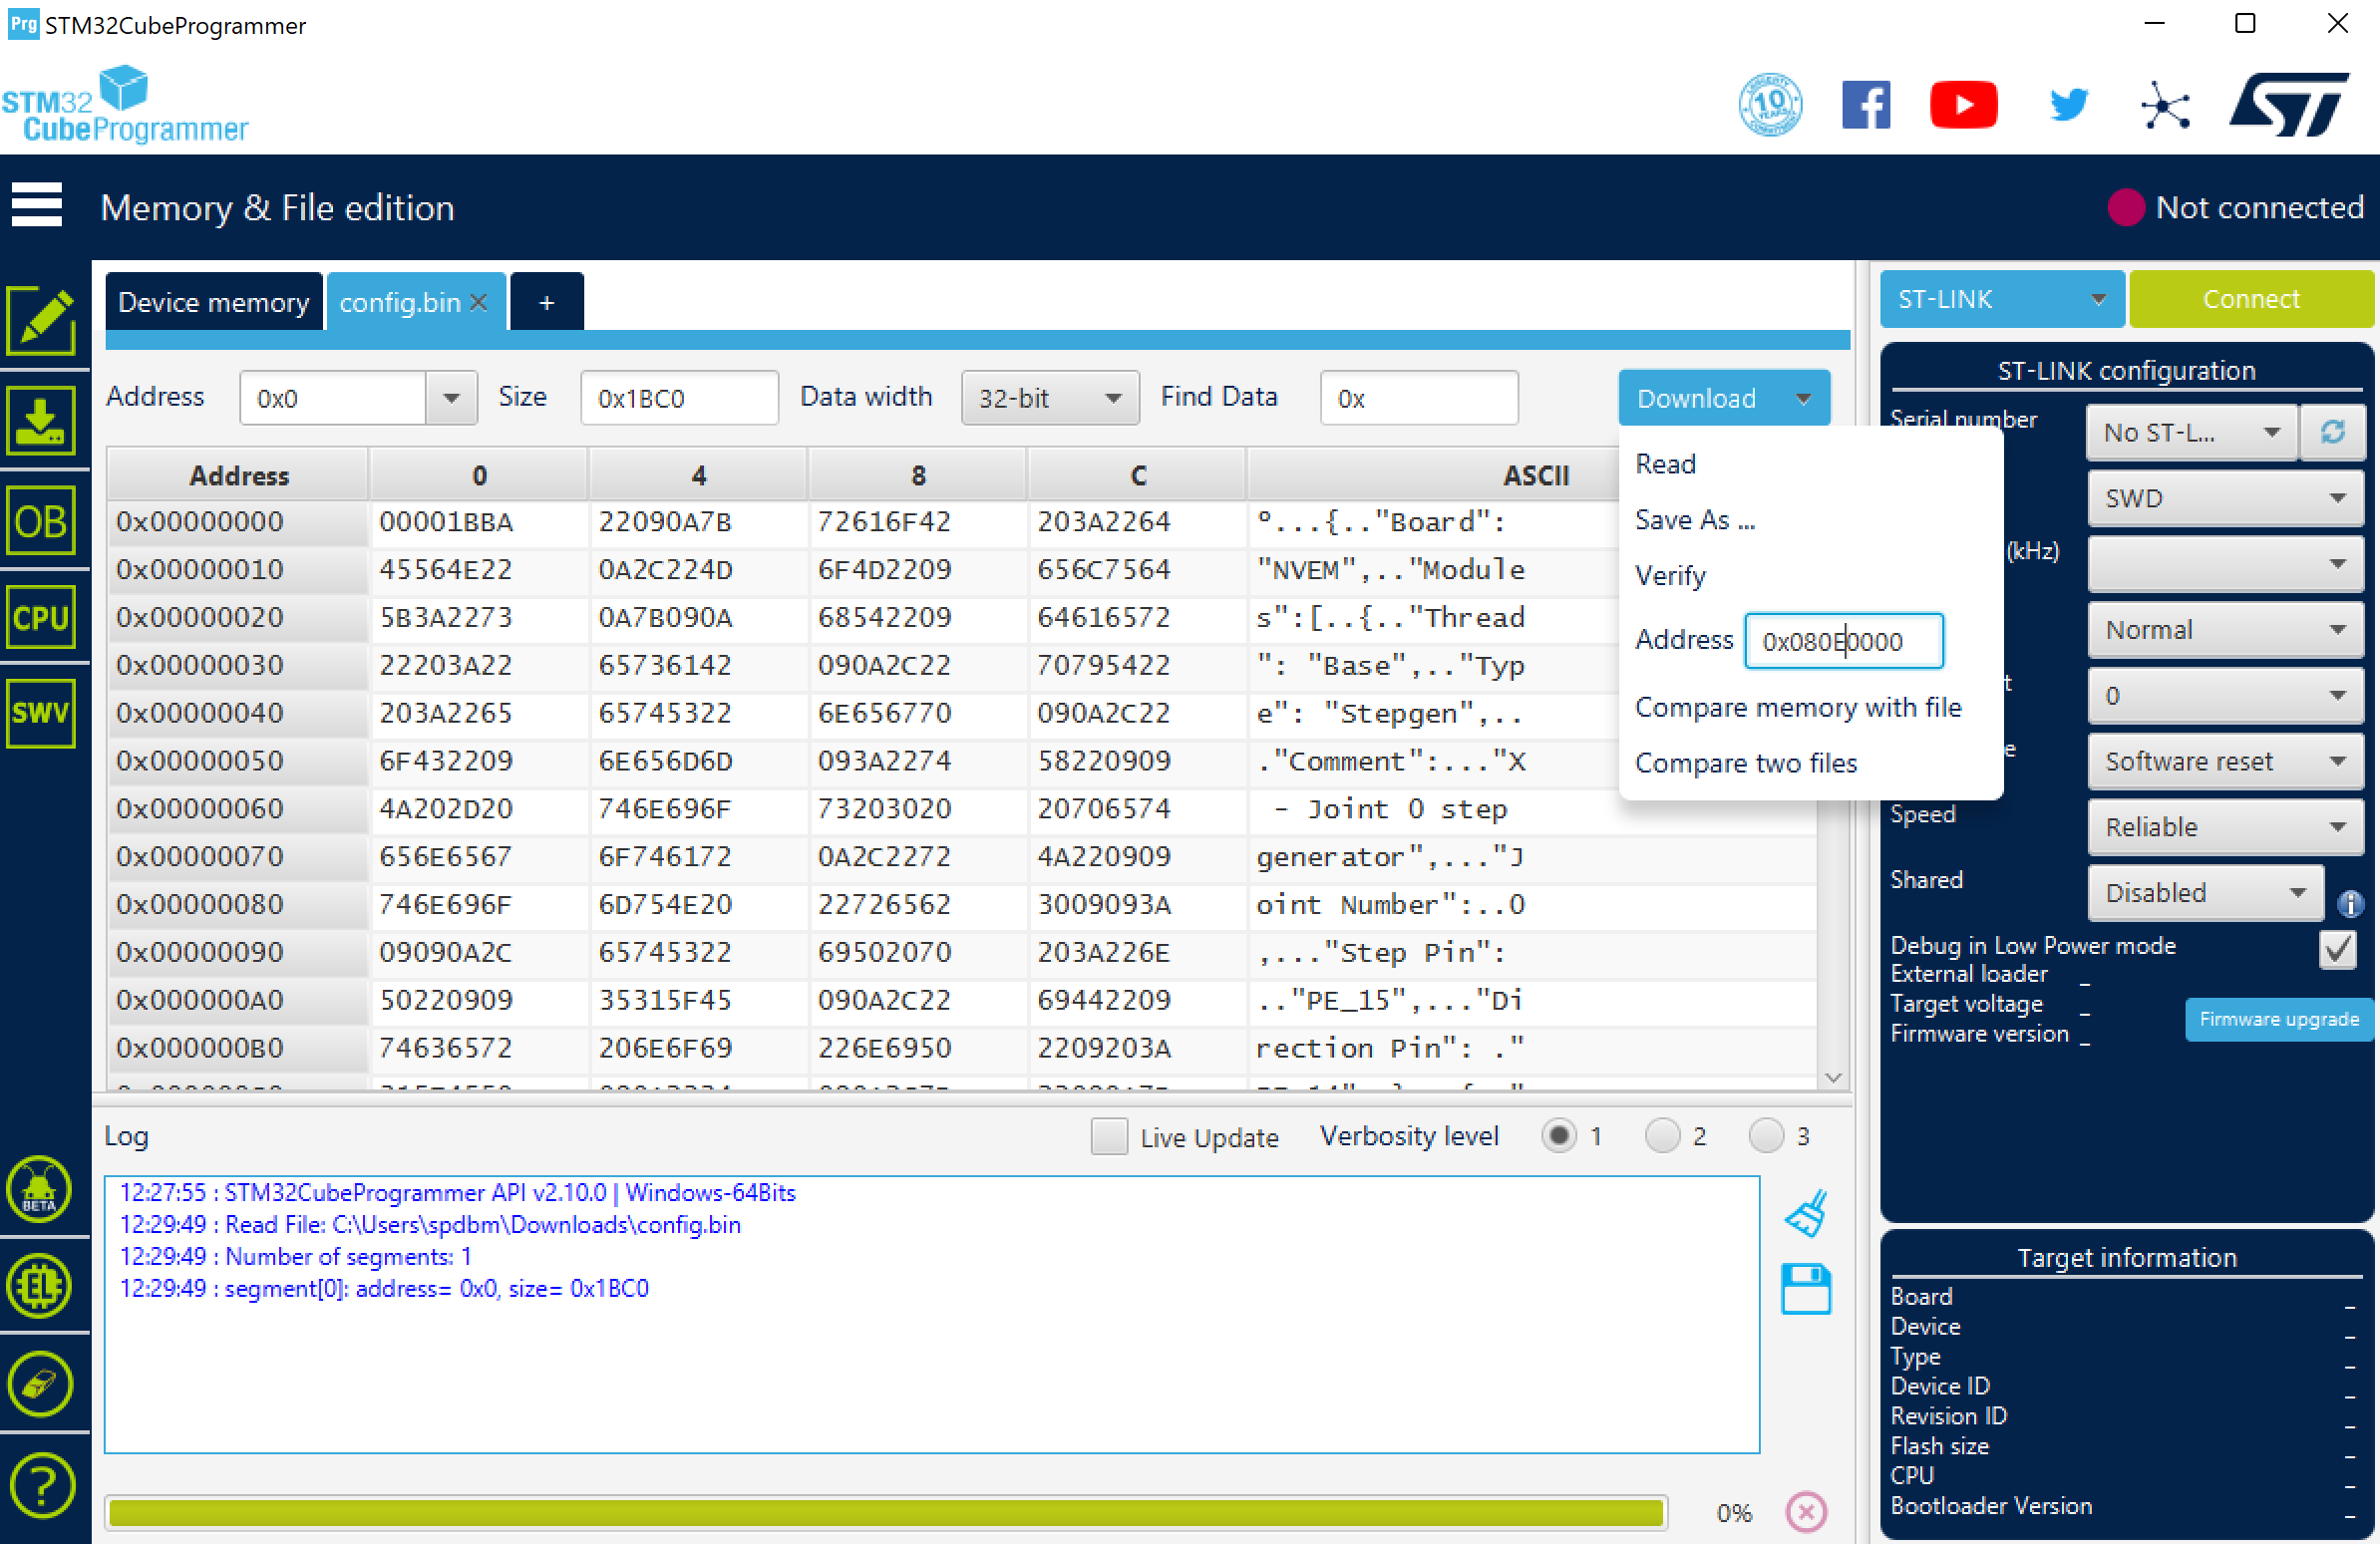The image size is (2380, 1544).
Task: Click the table cell 00001BBA
Action: coord(478,521)
